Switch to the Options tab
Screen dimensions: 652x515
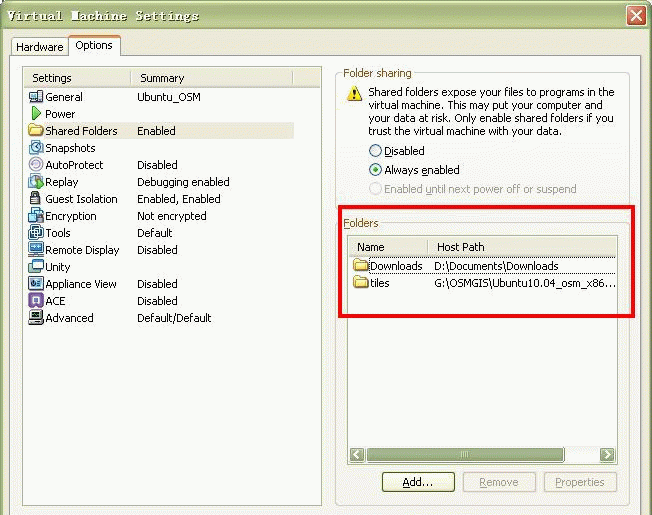pyautogui.click(x=94, y=45)
